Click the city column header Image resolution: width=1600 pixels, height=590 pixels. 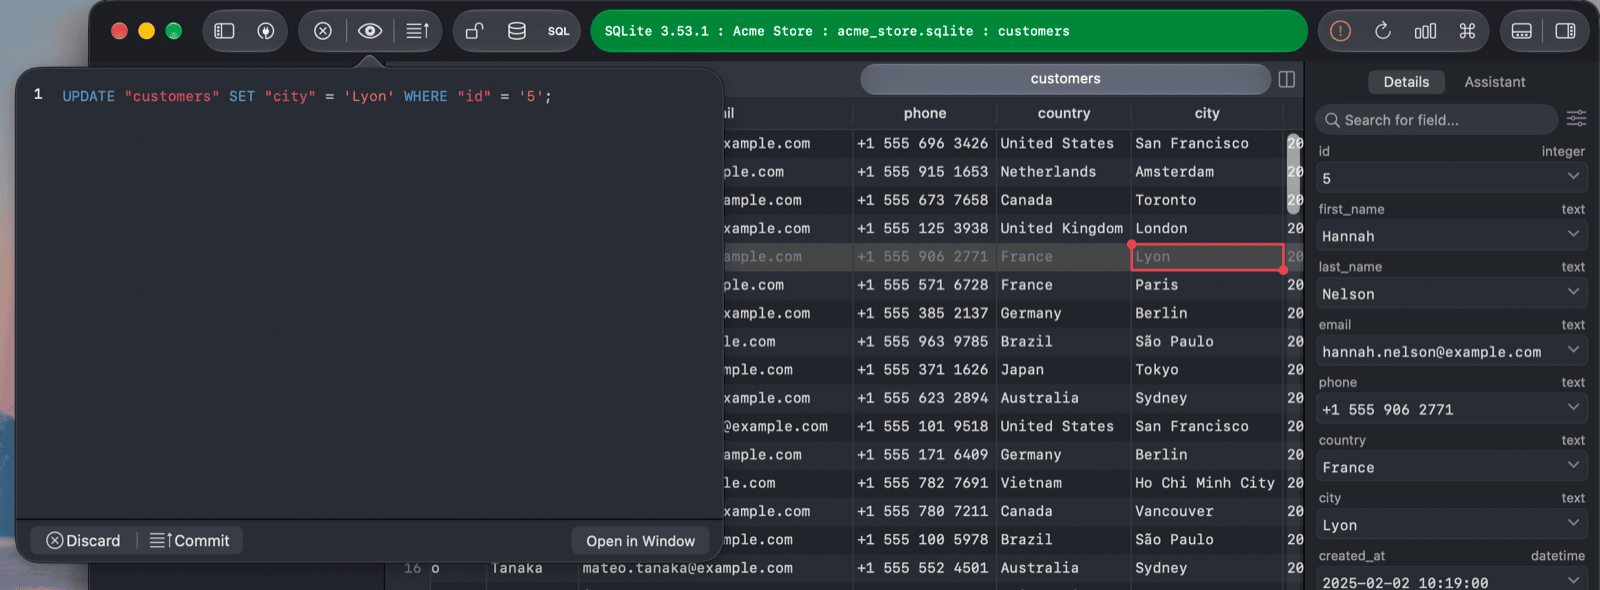pos(1207,114)
